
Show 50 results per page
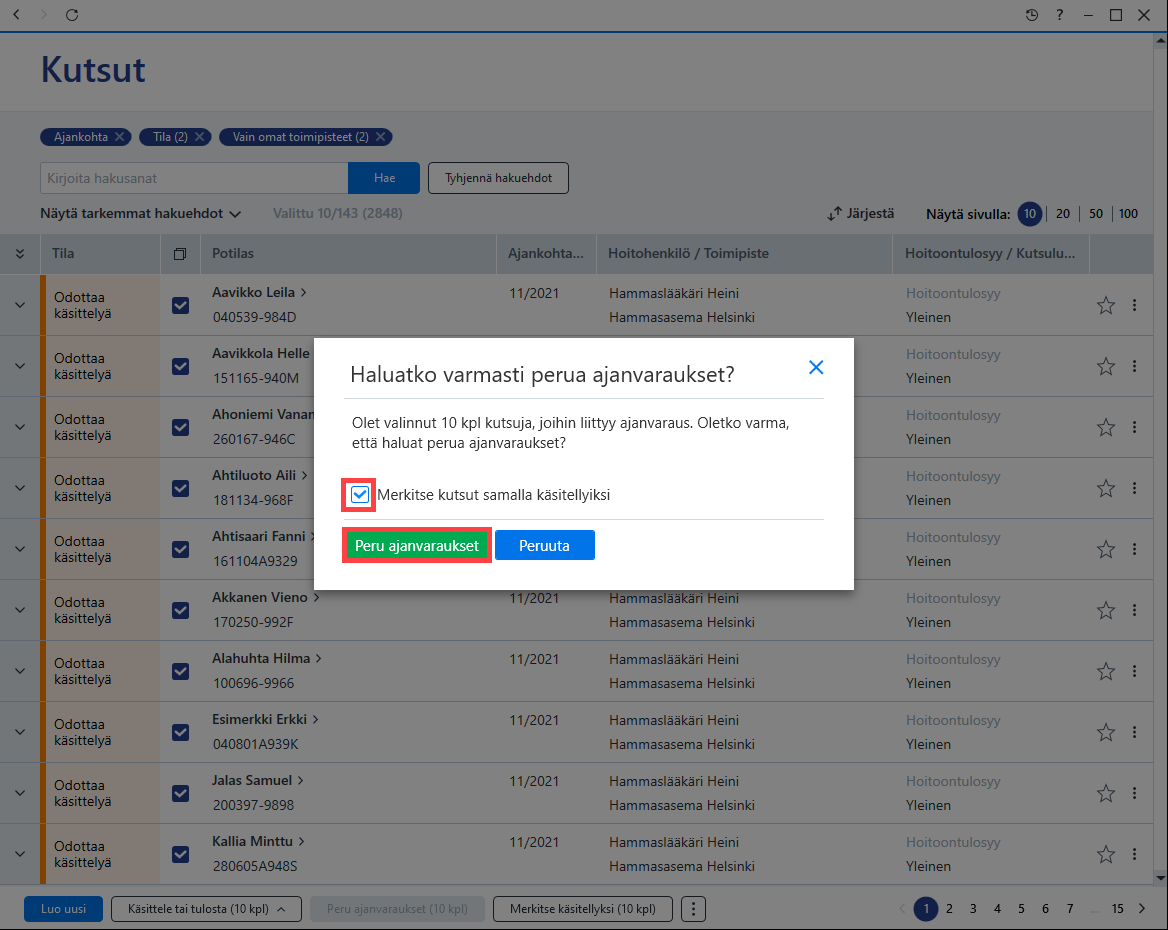(1096, 214)
